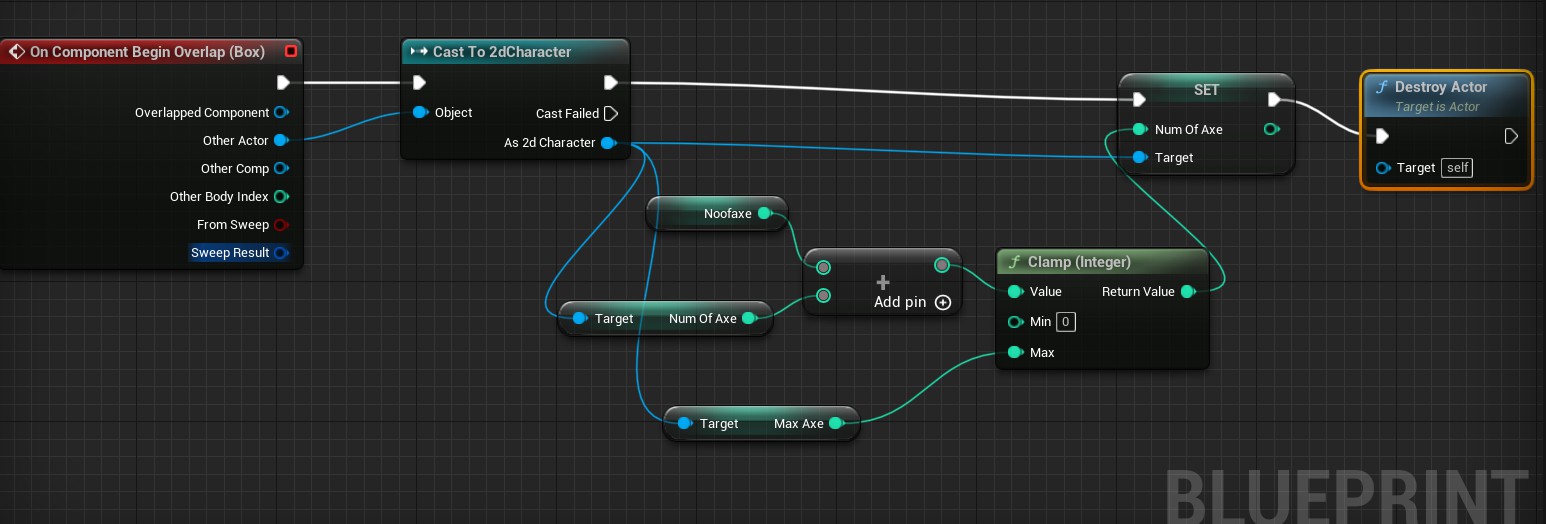Image resolution: width=1546 pixels, height=524 pixels.
Task: Click the Other Body Index pin
Action: click(x=281, y=197)
